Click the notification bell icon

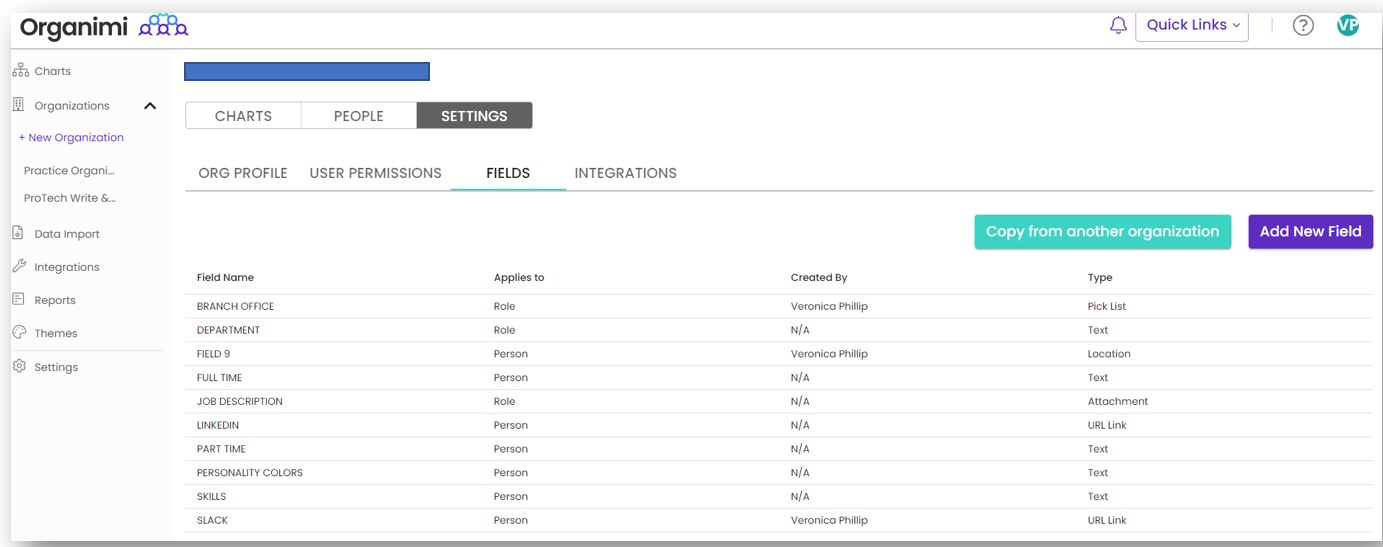1118,26
